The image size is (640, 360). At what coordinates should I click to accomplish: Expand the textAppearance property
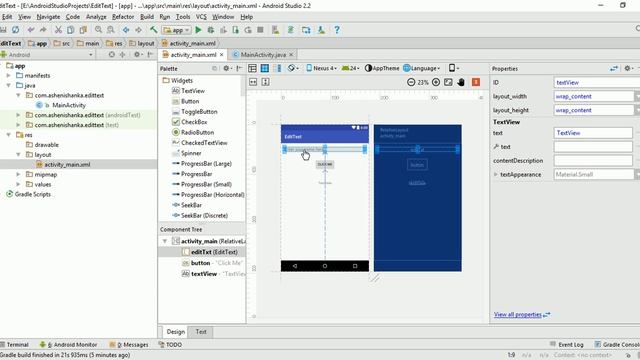[x=496, y=174]
